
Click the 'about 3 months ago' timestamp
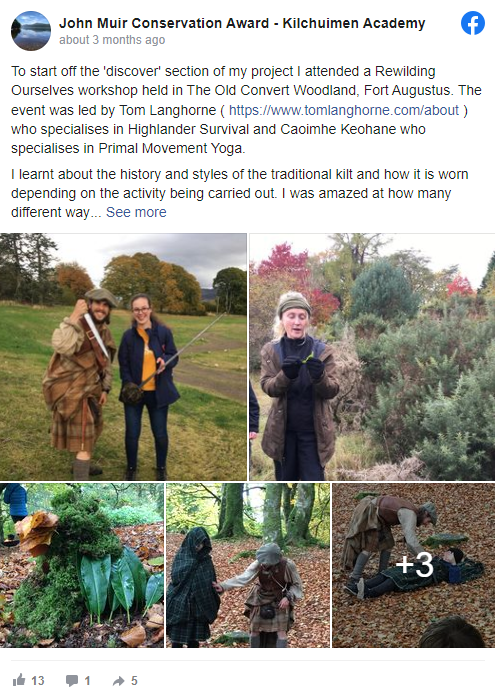point(112,40)
